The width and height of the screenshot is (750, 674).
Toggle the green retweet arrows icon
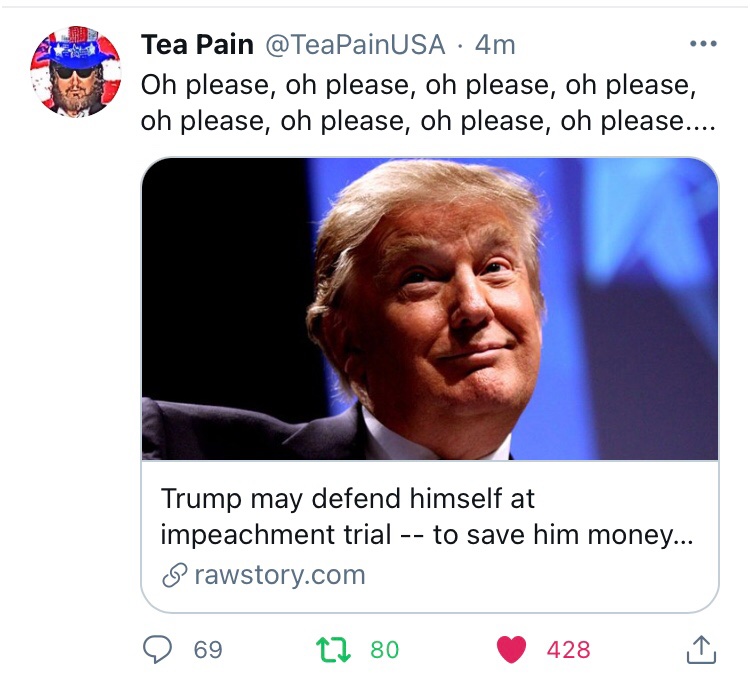click(332, 650)
